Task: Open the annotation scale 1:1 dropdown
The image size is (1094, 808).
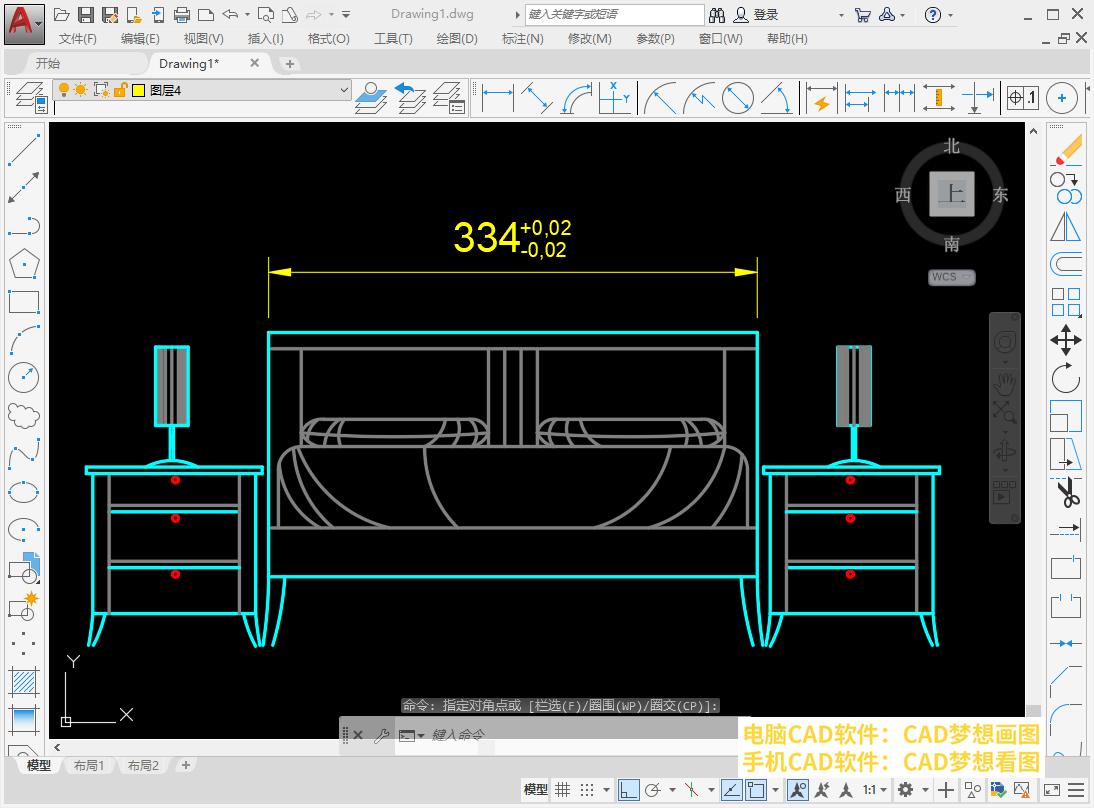Action: click(876, 789)
